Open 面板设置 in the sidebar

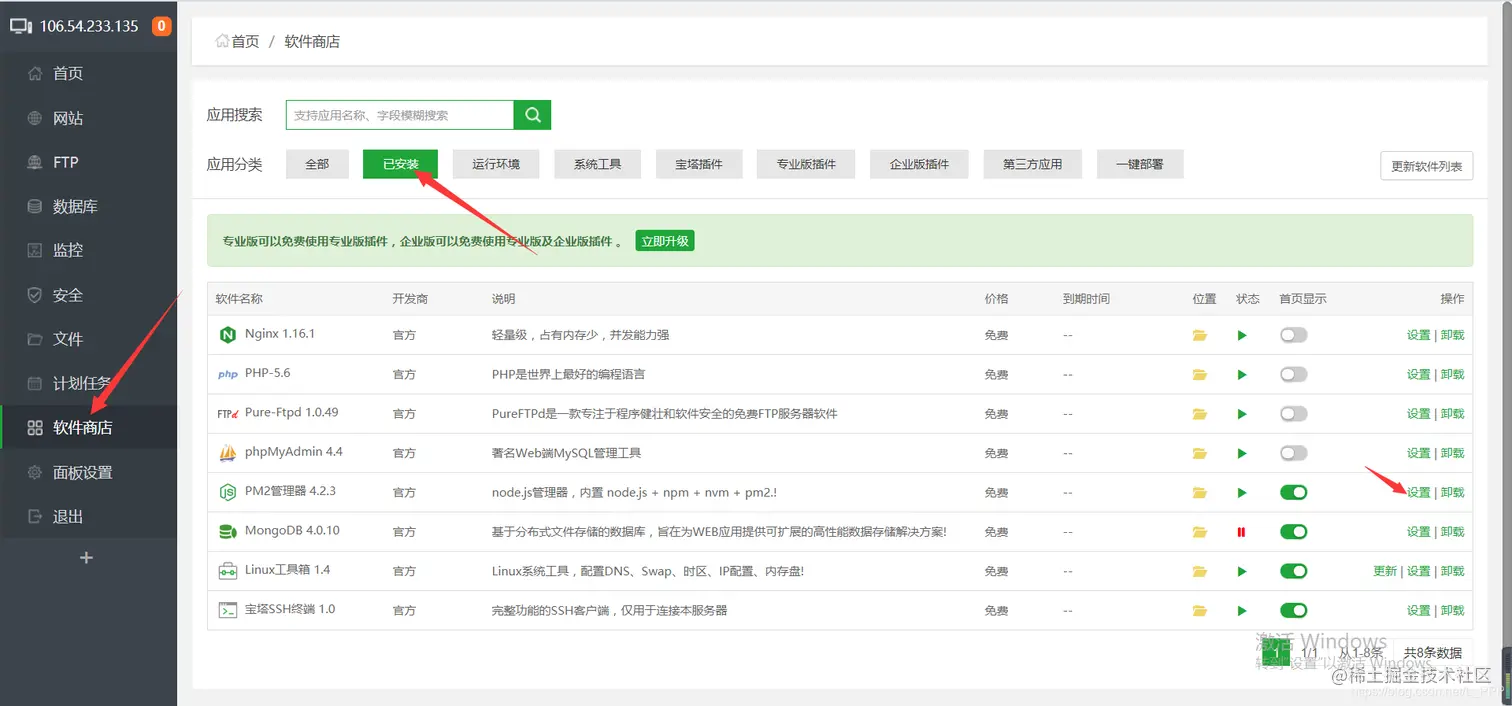pyautogui.click(x=88, y=473)
